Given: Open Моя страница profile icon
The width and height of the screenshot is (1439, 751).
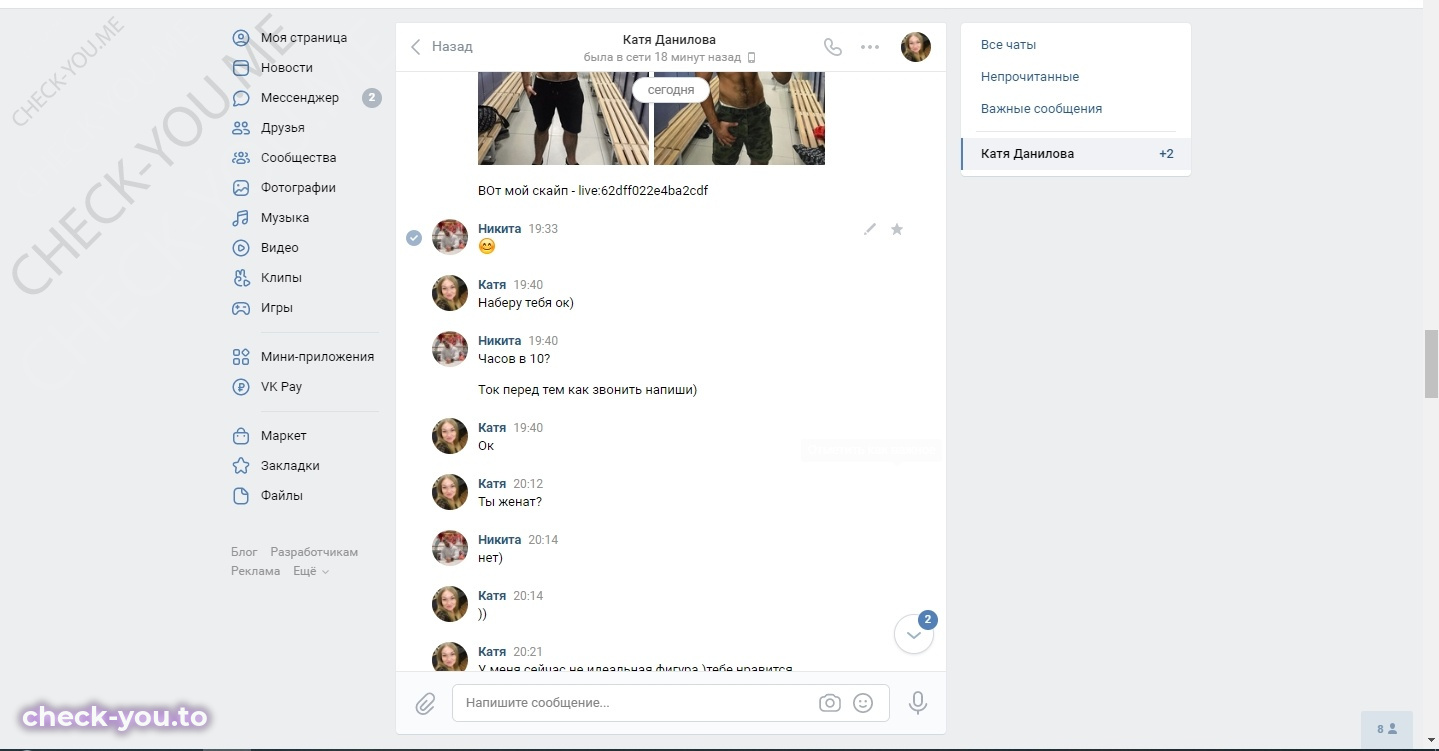Looking at the screenshot, I should point(241,38).
